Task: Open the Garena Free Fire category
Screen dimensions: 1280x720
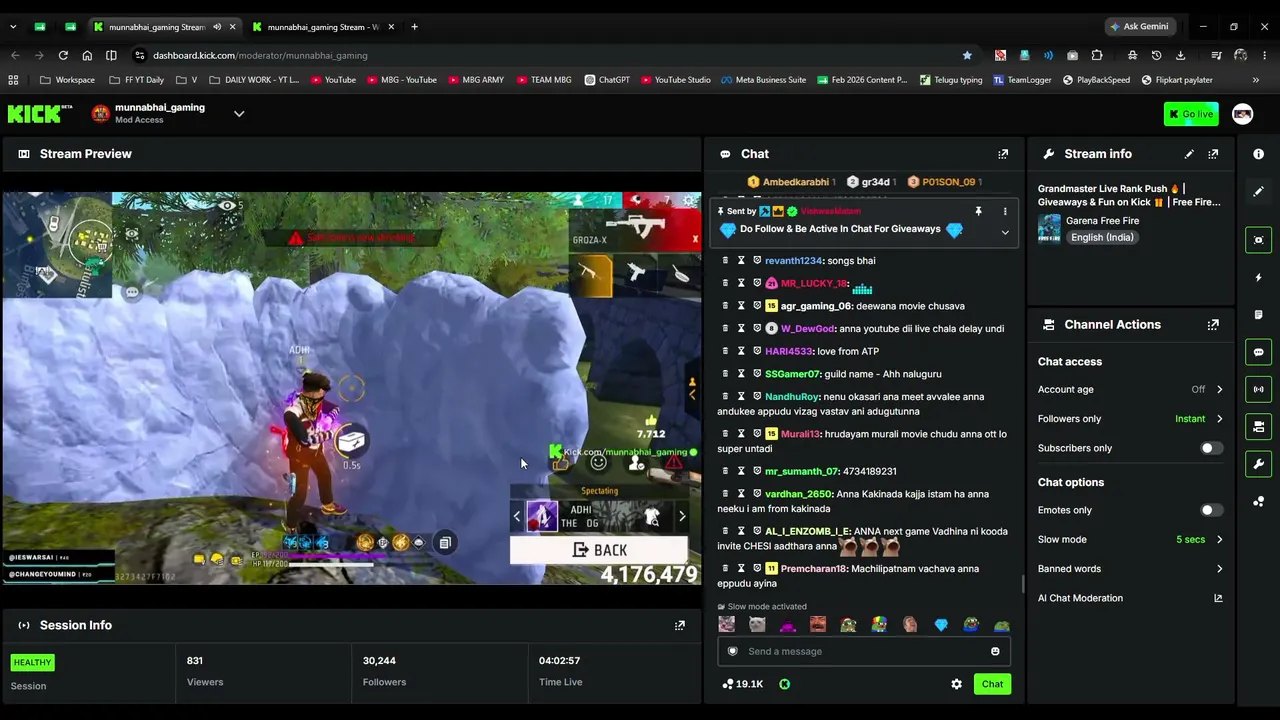Action: (1102, 221)
